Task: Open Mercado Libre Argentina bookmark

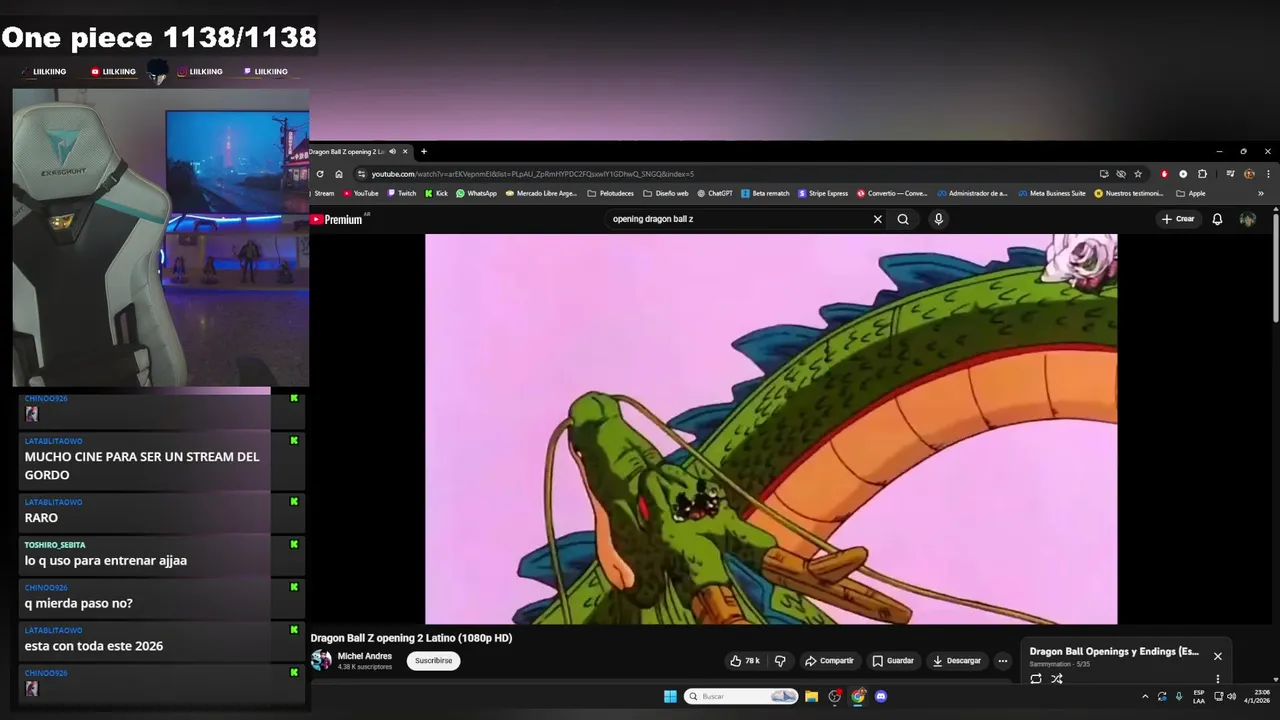Action: click(541, 194)
